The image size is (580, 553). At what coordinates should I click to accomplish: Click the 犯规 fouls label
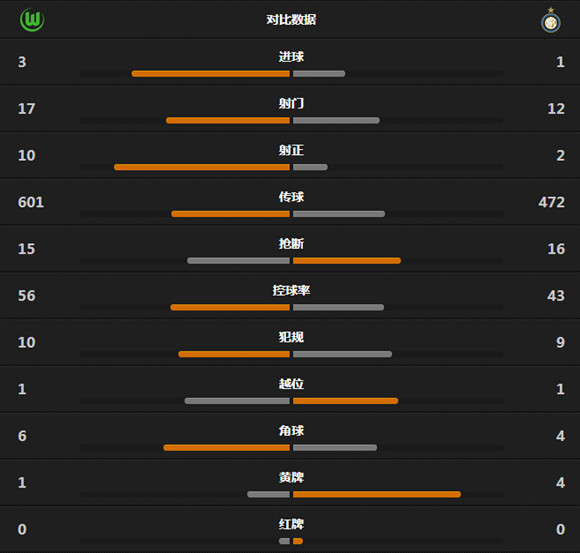291,337
